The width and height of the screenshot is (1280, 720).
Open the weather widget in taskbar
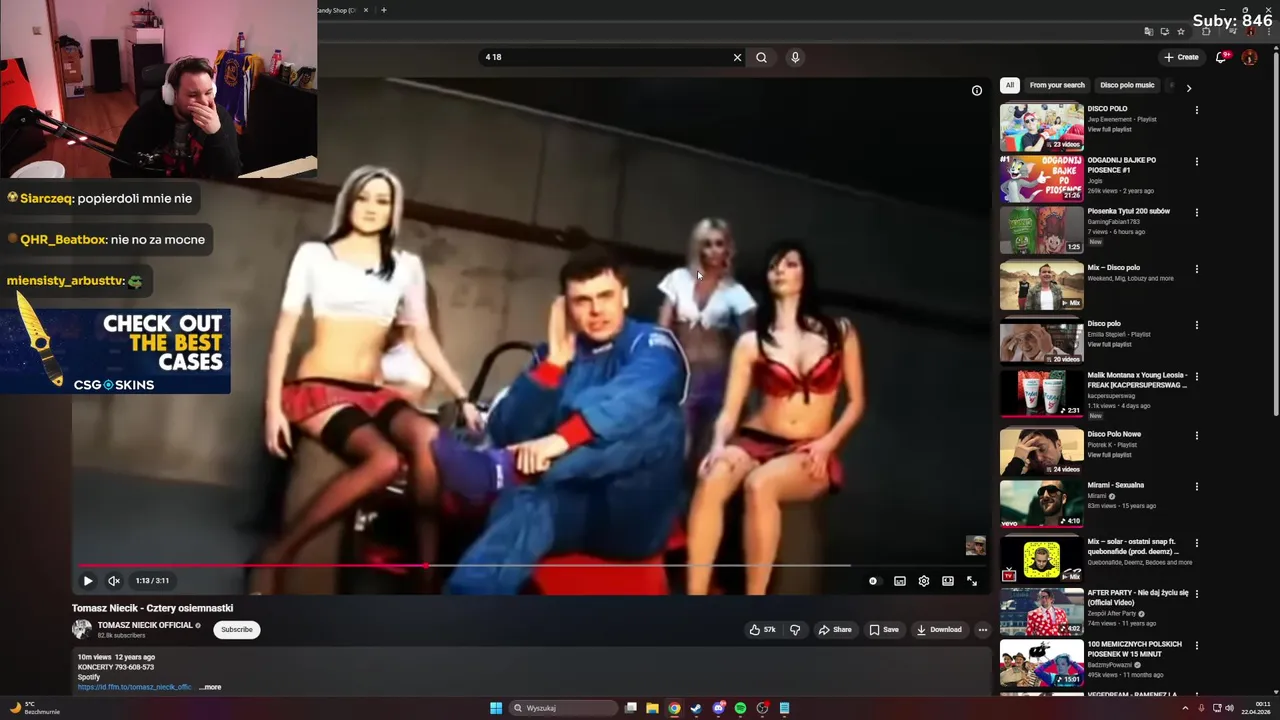35,708
